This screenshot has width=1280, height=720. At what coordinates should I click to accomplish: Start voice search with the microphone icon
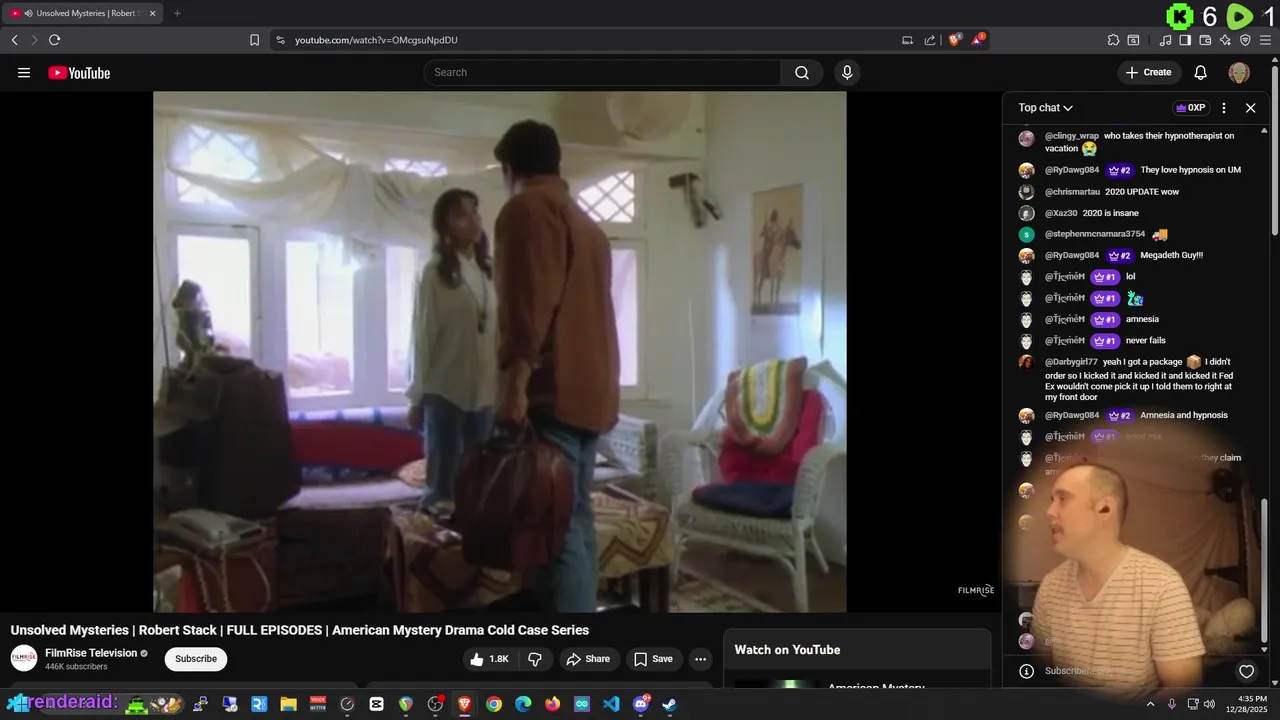coord(847,72)
